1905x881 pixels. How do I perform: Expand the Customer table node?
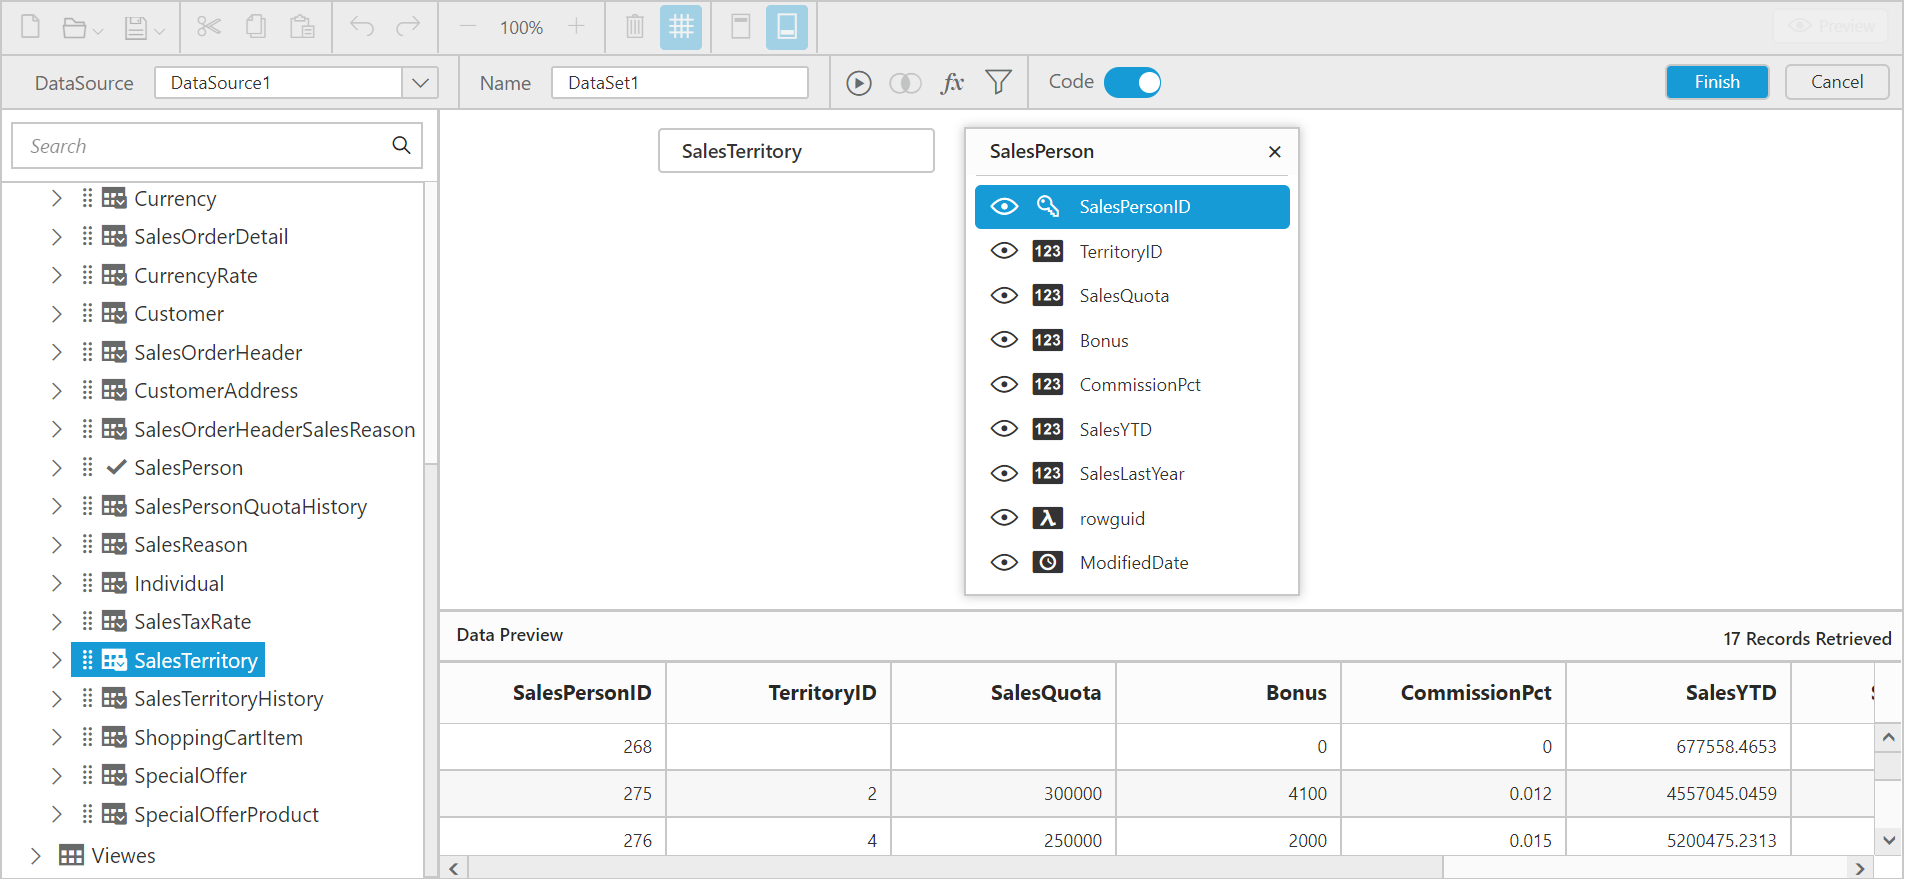point(57,314)
